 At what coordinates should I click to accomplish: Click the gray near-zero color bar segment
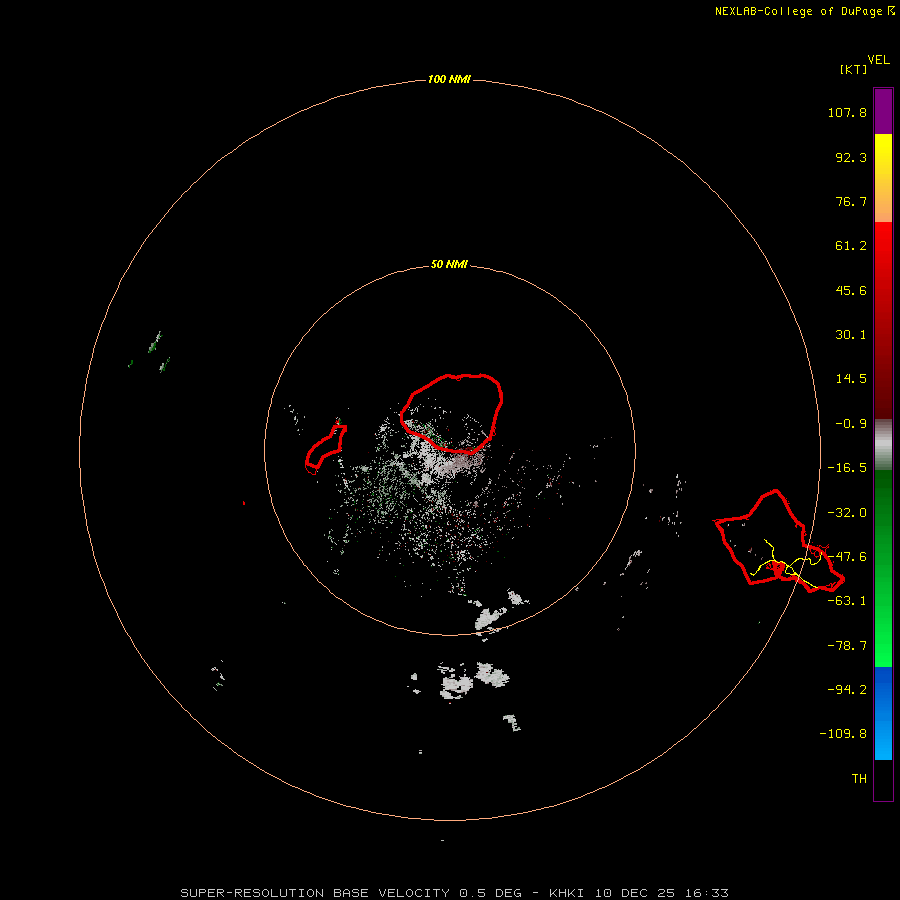tap(883, 445)
